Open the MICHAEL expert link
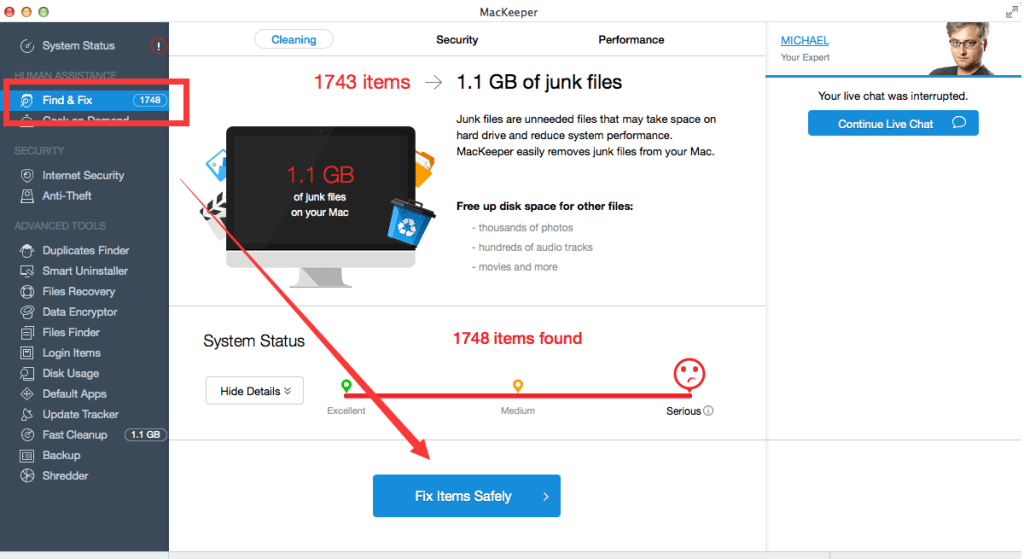 (805, 40)
